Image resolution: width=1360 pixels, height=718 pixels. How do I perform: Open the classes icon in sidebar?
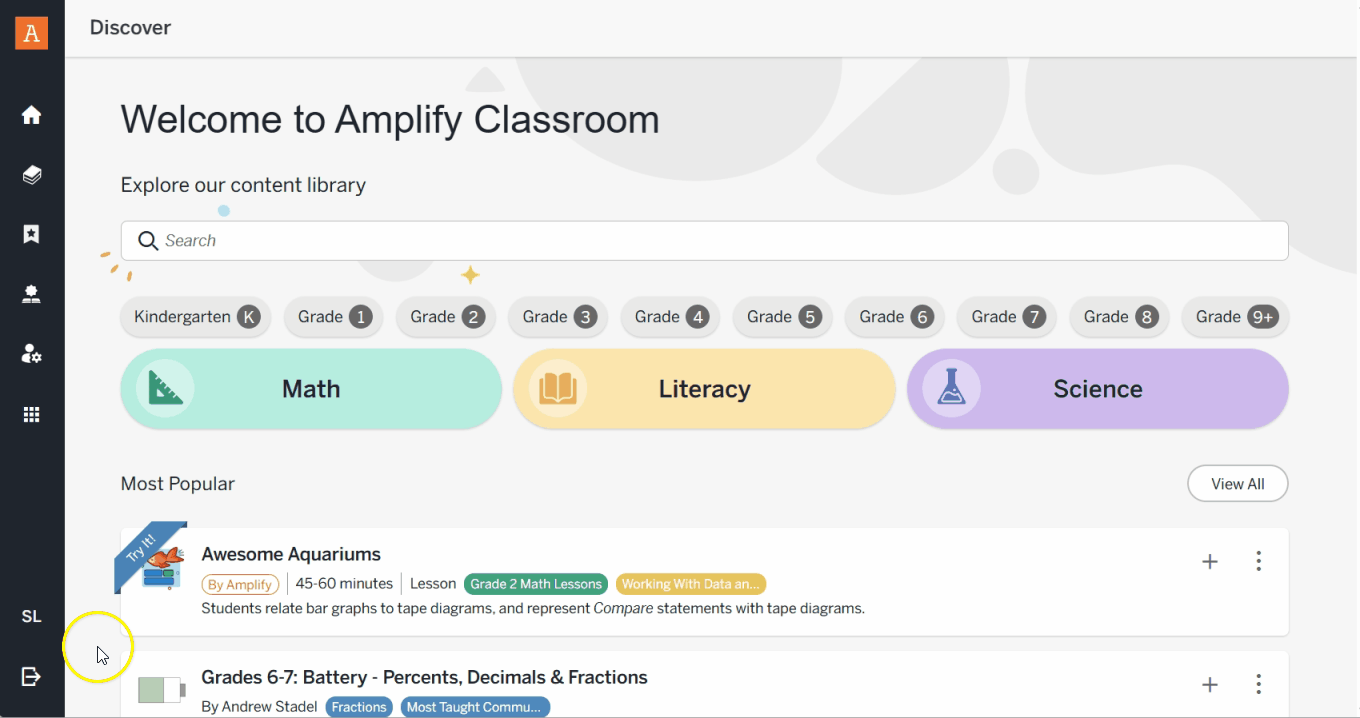coord(32,294)
